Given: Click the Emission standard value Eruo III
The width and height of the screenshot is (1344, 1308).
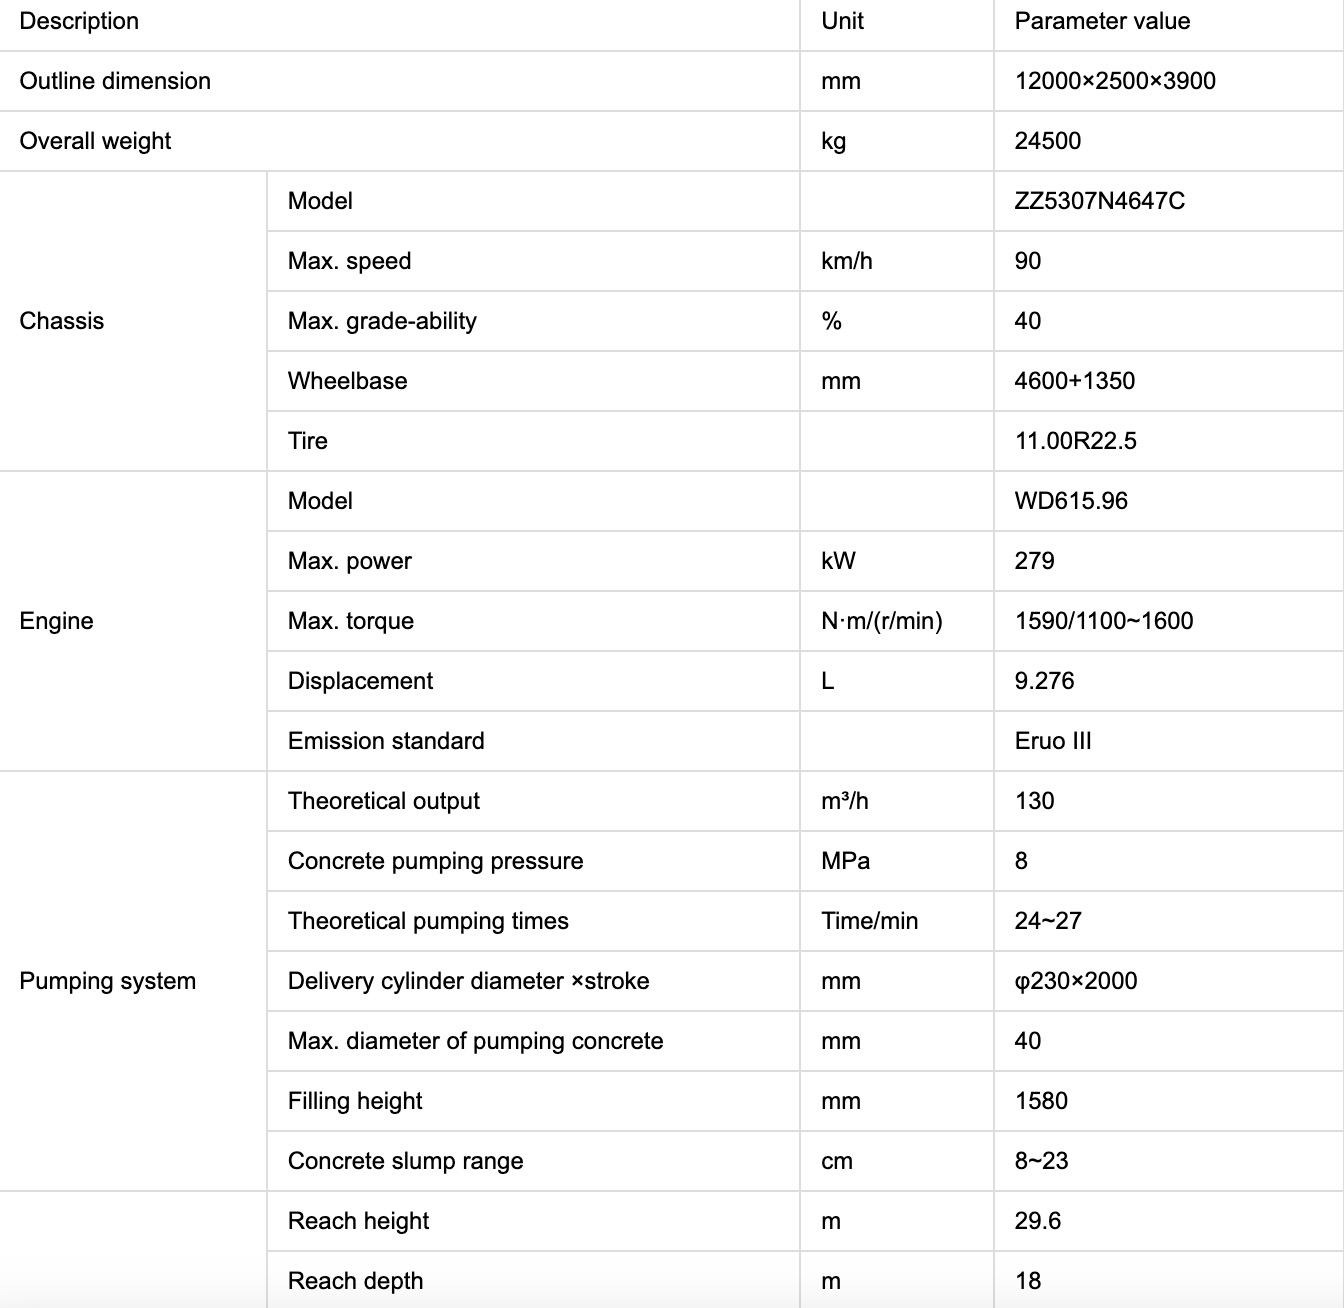Looking at the screenshot, I should 1052,741.
